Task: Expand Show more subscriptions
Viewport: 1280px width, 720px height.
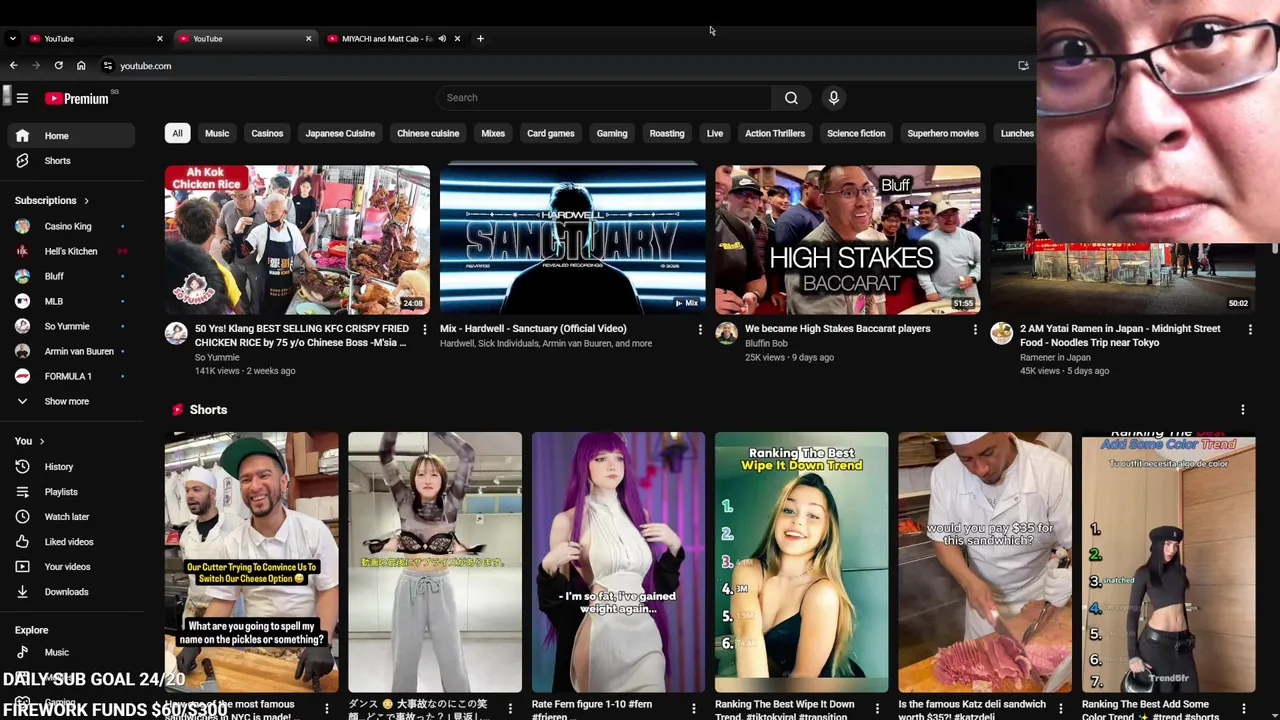Action: click(71, 402)
